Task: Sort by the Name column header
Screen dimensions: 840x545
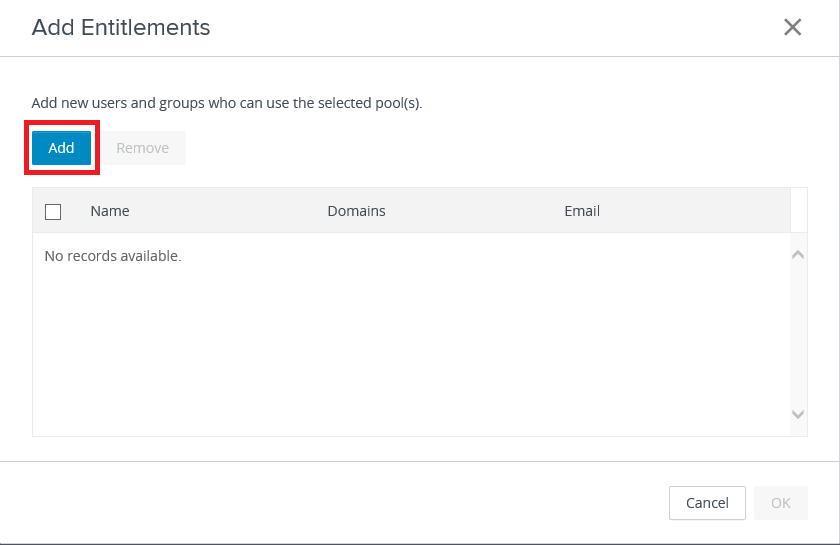Action: pyautogui.click(x=110, y=211)
